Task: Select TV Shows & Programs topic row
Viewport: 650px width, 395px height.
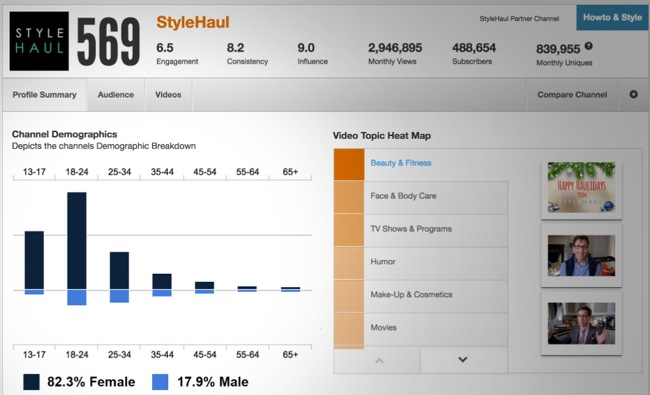Action: click(421, 229)
